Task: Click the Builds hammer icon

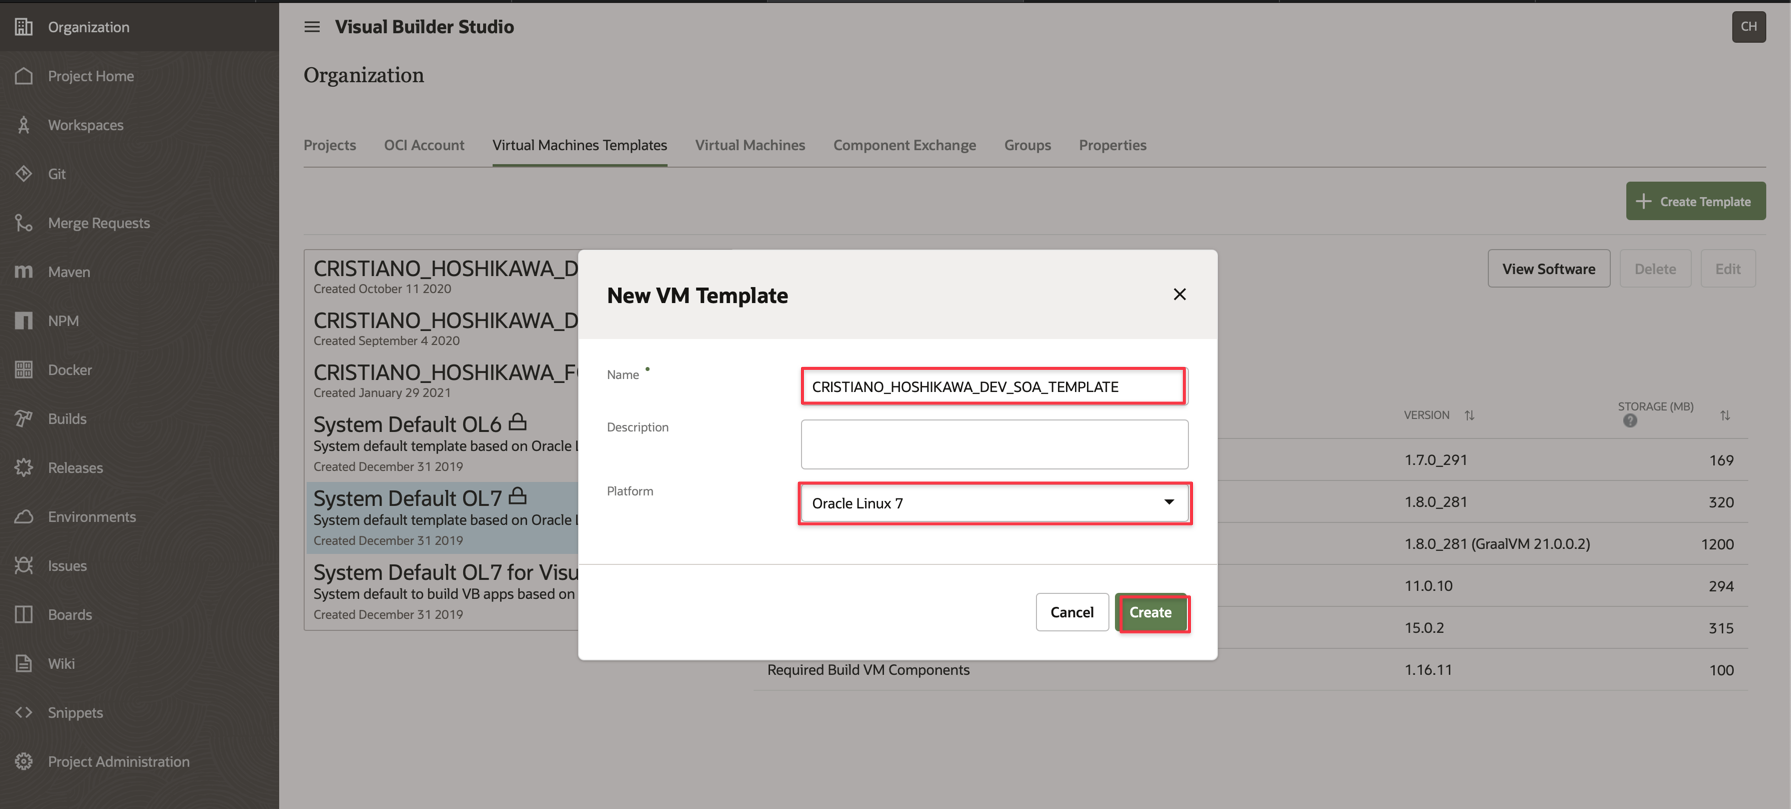Action: 24,419
